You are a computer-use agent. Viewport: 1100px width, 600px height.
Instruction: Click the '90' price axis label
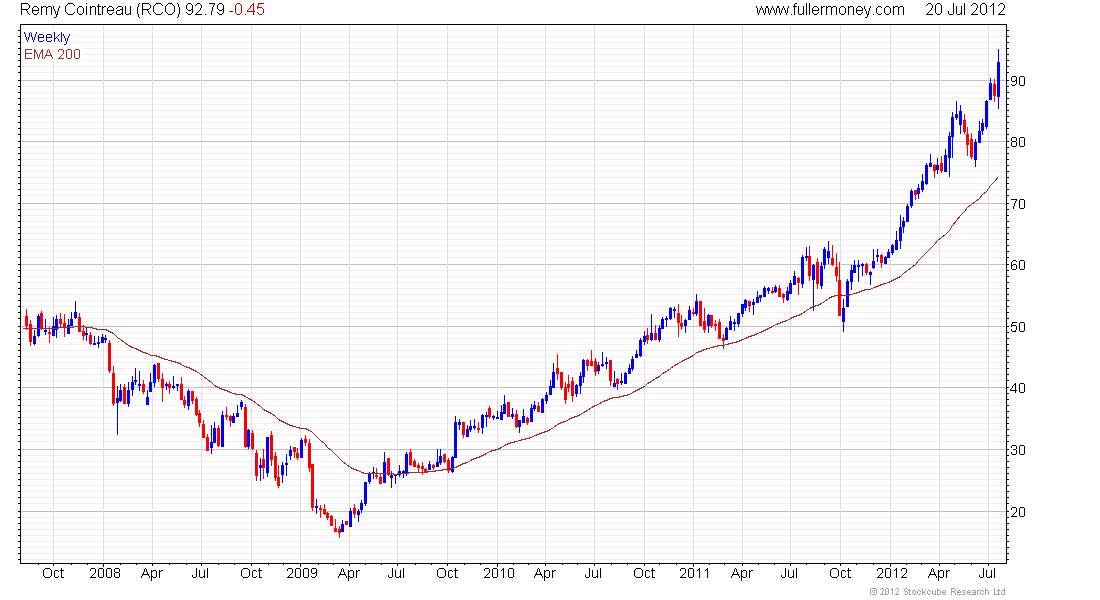tap(1017, 81)
